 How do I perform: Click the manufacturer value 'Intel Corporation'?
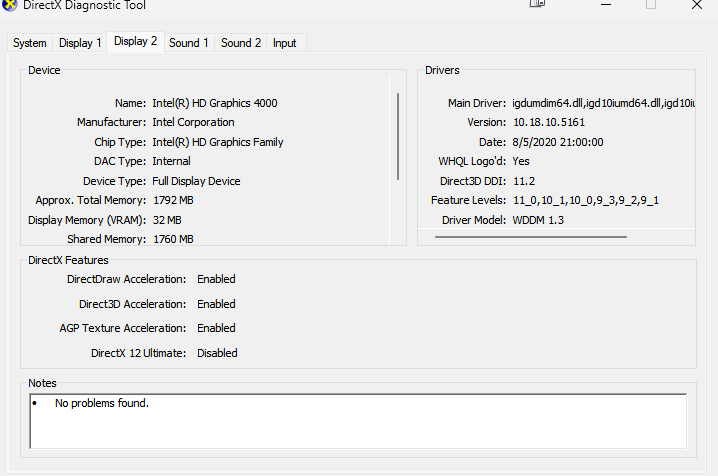193,122
